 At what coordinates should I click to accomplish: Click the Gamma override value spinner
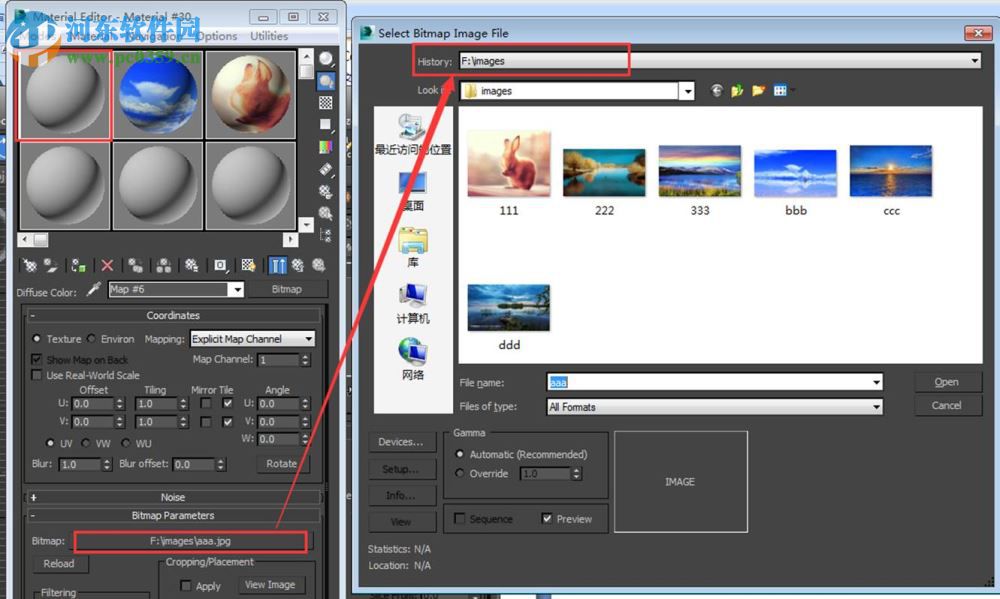577,474
